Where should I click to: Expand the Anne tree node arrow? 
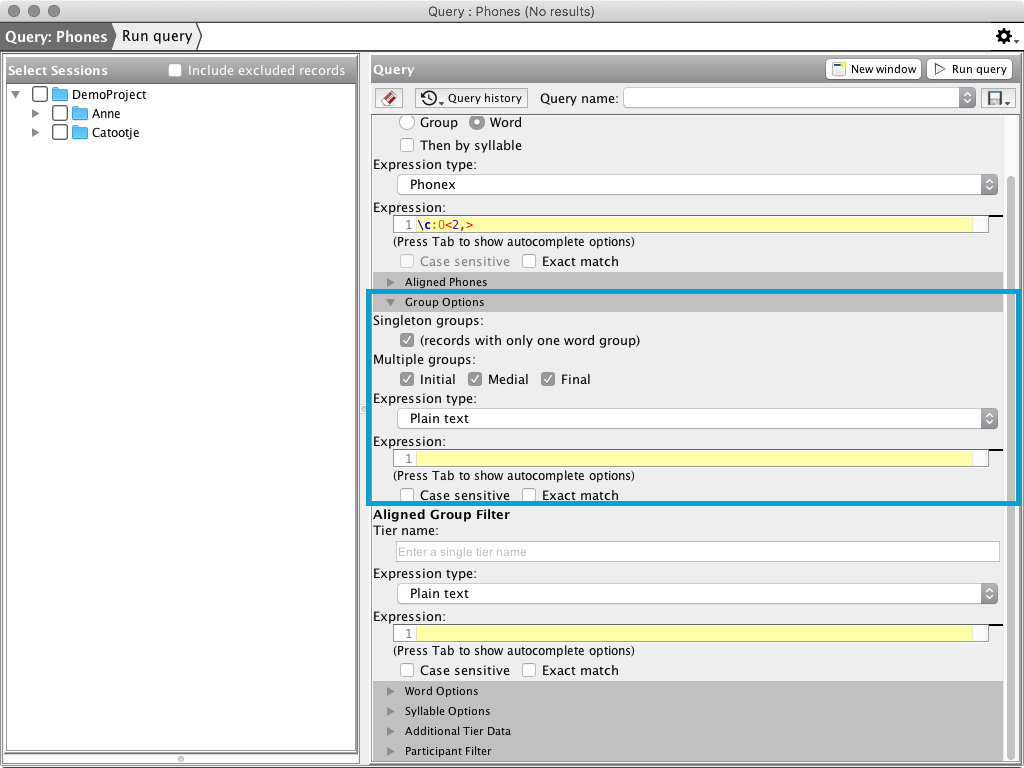click(x=36, y=113)
